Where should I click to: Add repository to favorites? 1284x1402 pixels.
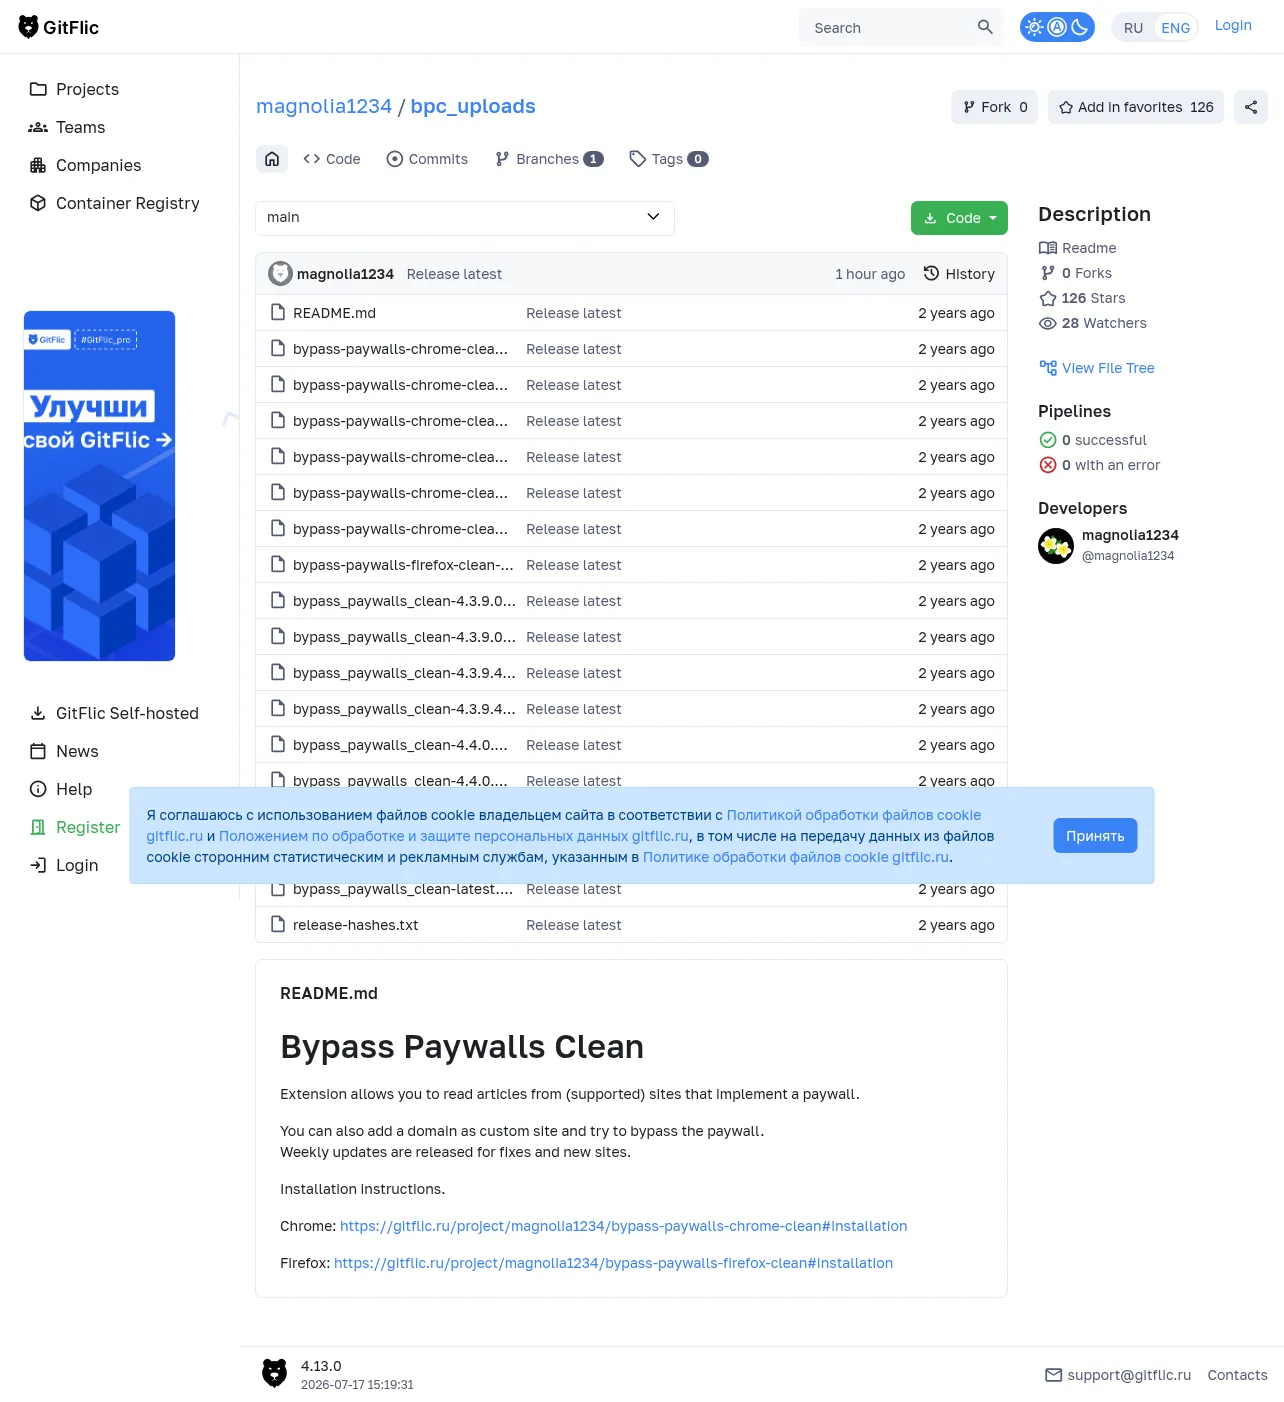(1136, 107)
